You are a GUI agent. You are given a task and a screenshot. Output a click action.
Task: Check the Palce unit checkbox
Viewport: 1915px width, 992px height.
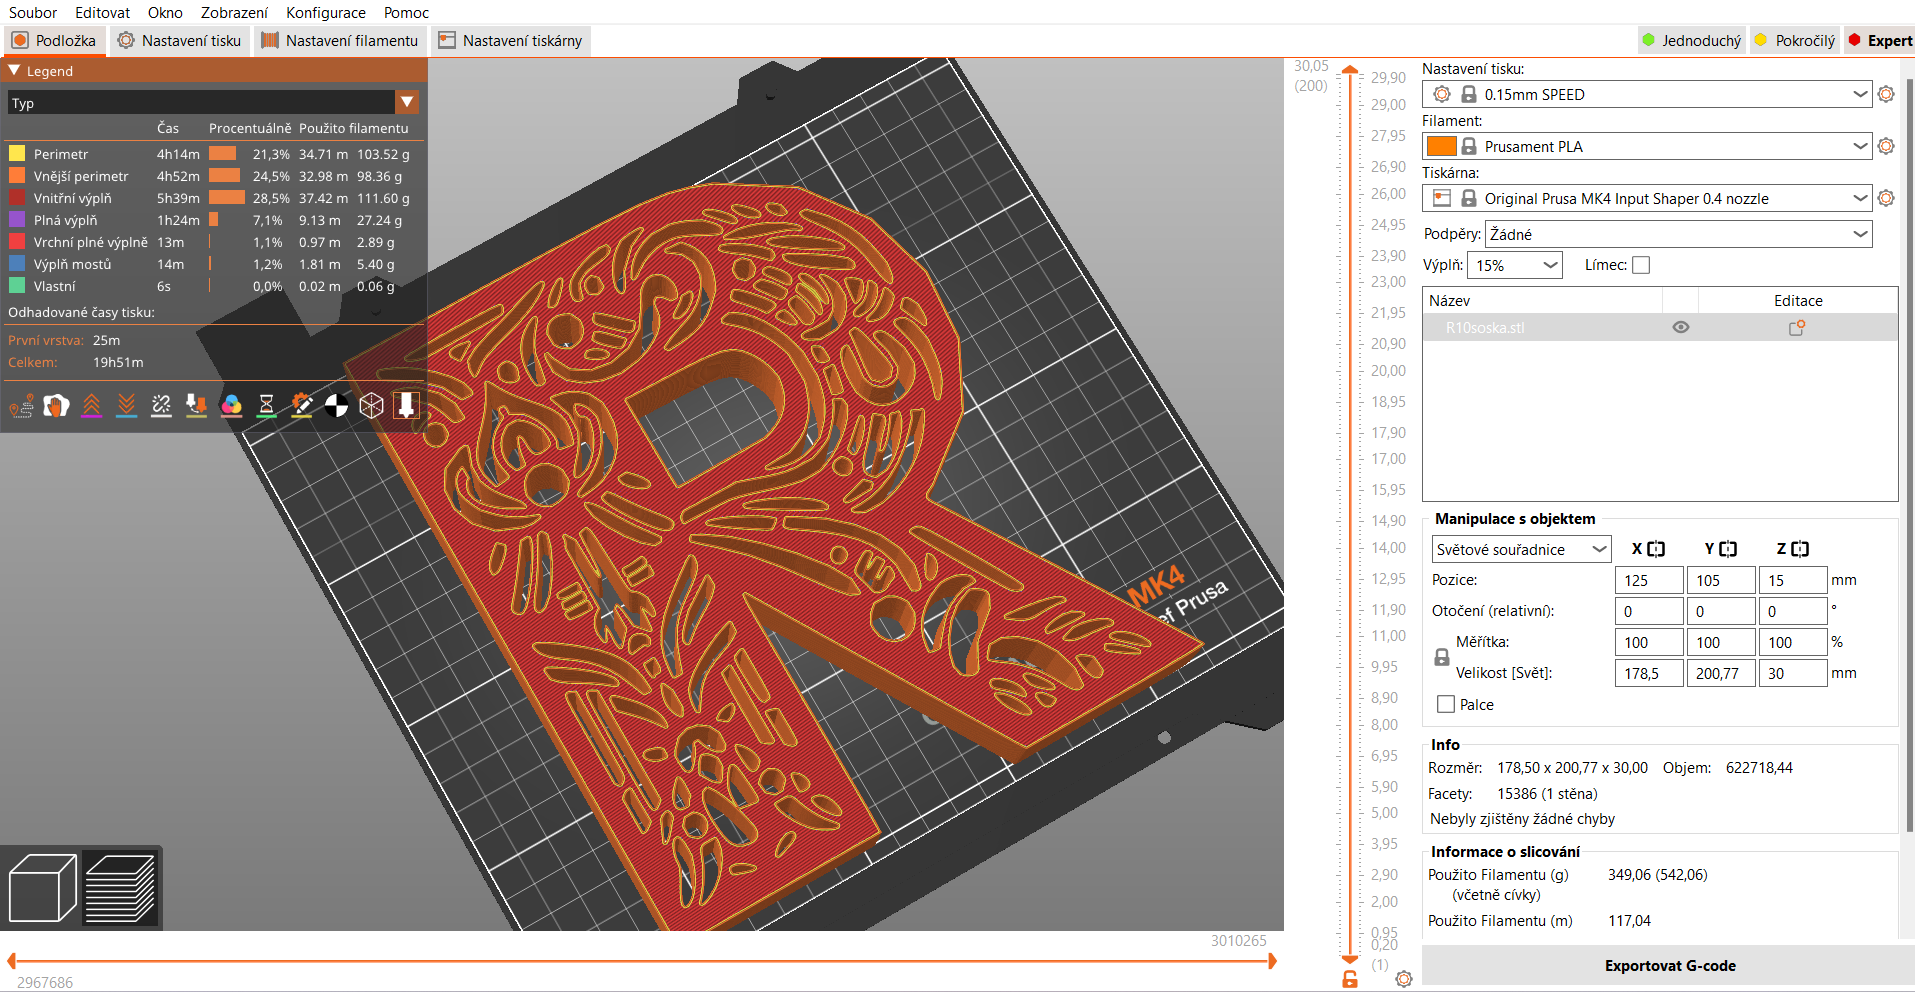[x=1444, y=704]
